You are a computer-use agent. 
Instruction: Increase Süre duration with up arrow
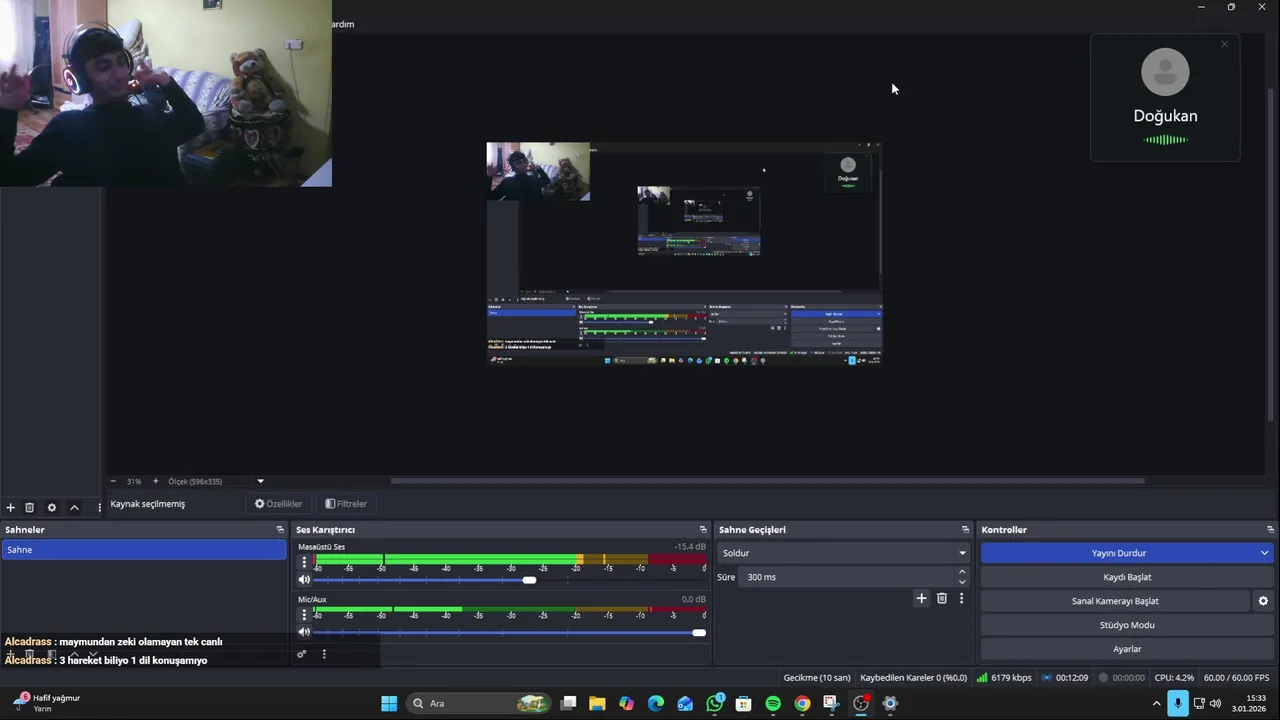[962, 572]
